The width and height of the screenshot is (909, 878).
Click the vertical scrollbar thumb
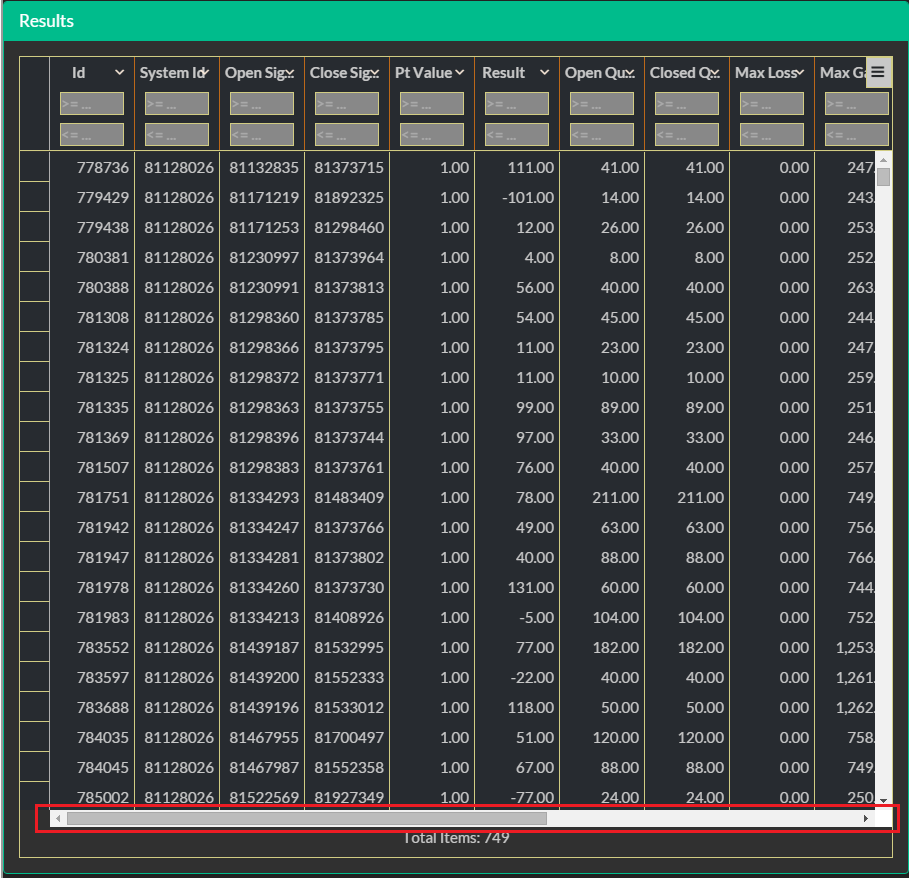tap(883, 177)
